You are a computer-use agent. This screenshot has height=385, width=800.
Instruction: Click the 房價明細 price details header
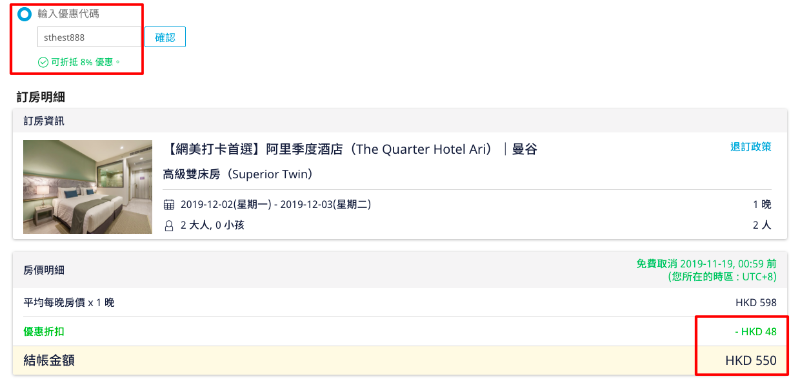pyautogui.click(x=44, y=270)
